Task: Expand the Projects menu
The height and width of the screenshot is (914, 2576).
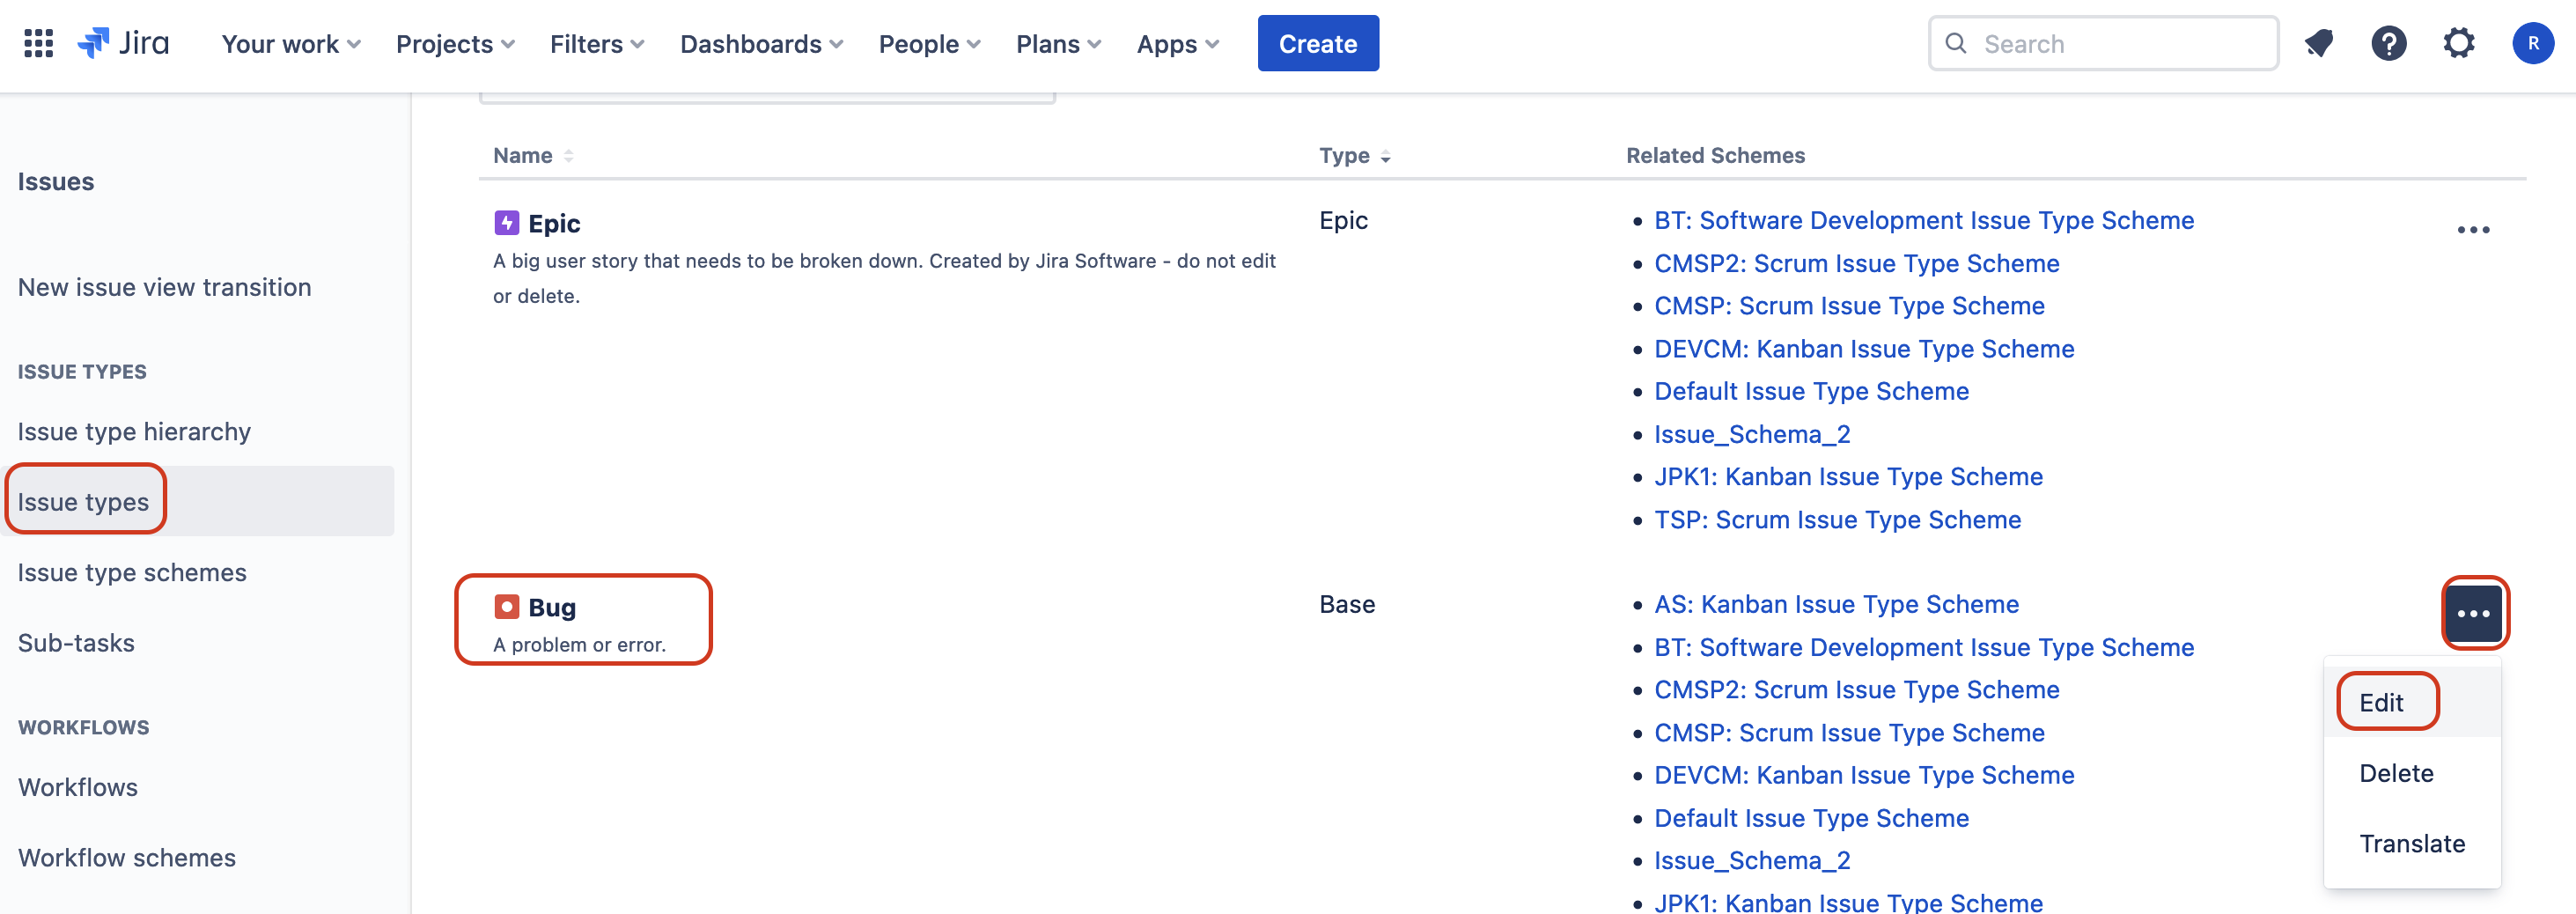Action: 455,43
